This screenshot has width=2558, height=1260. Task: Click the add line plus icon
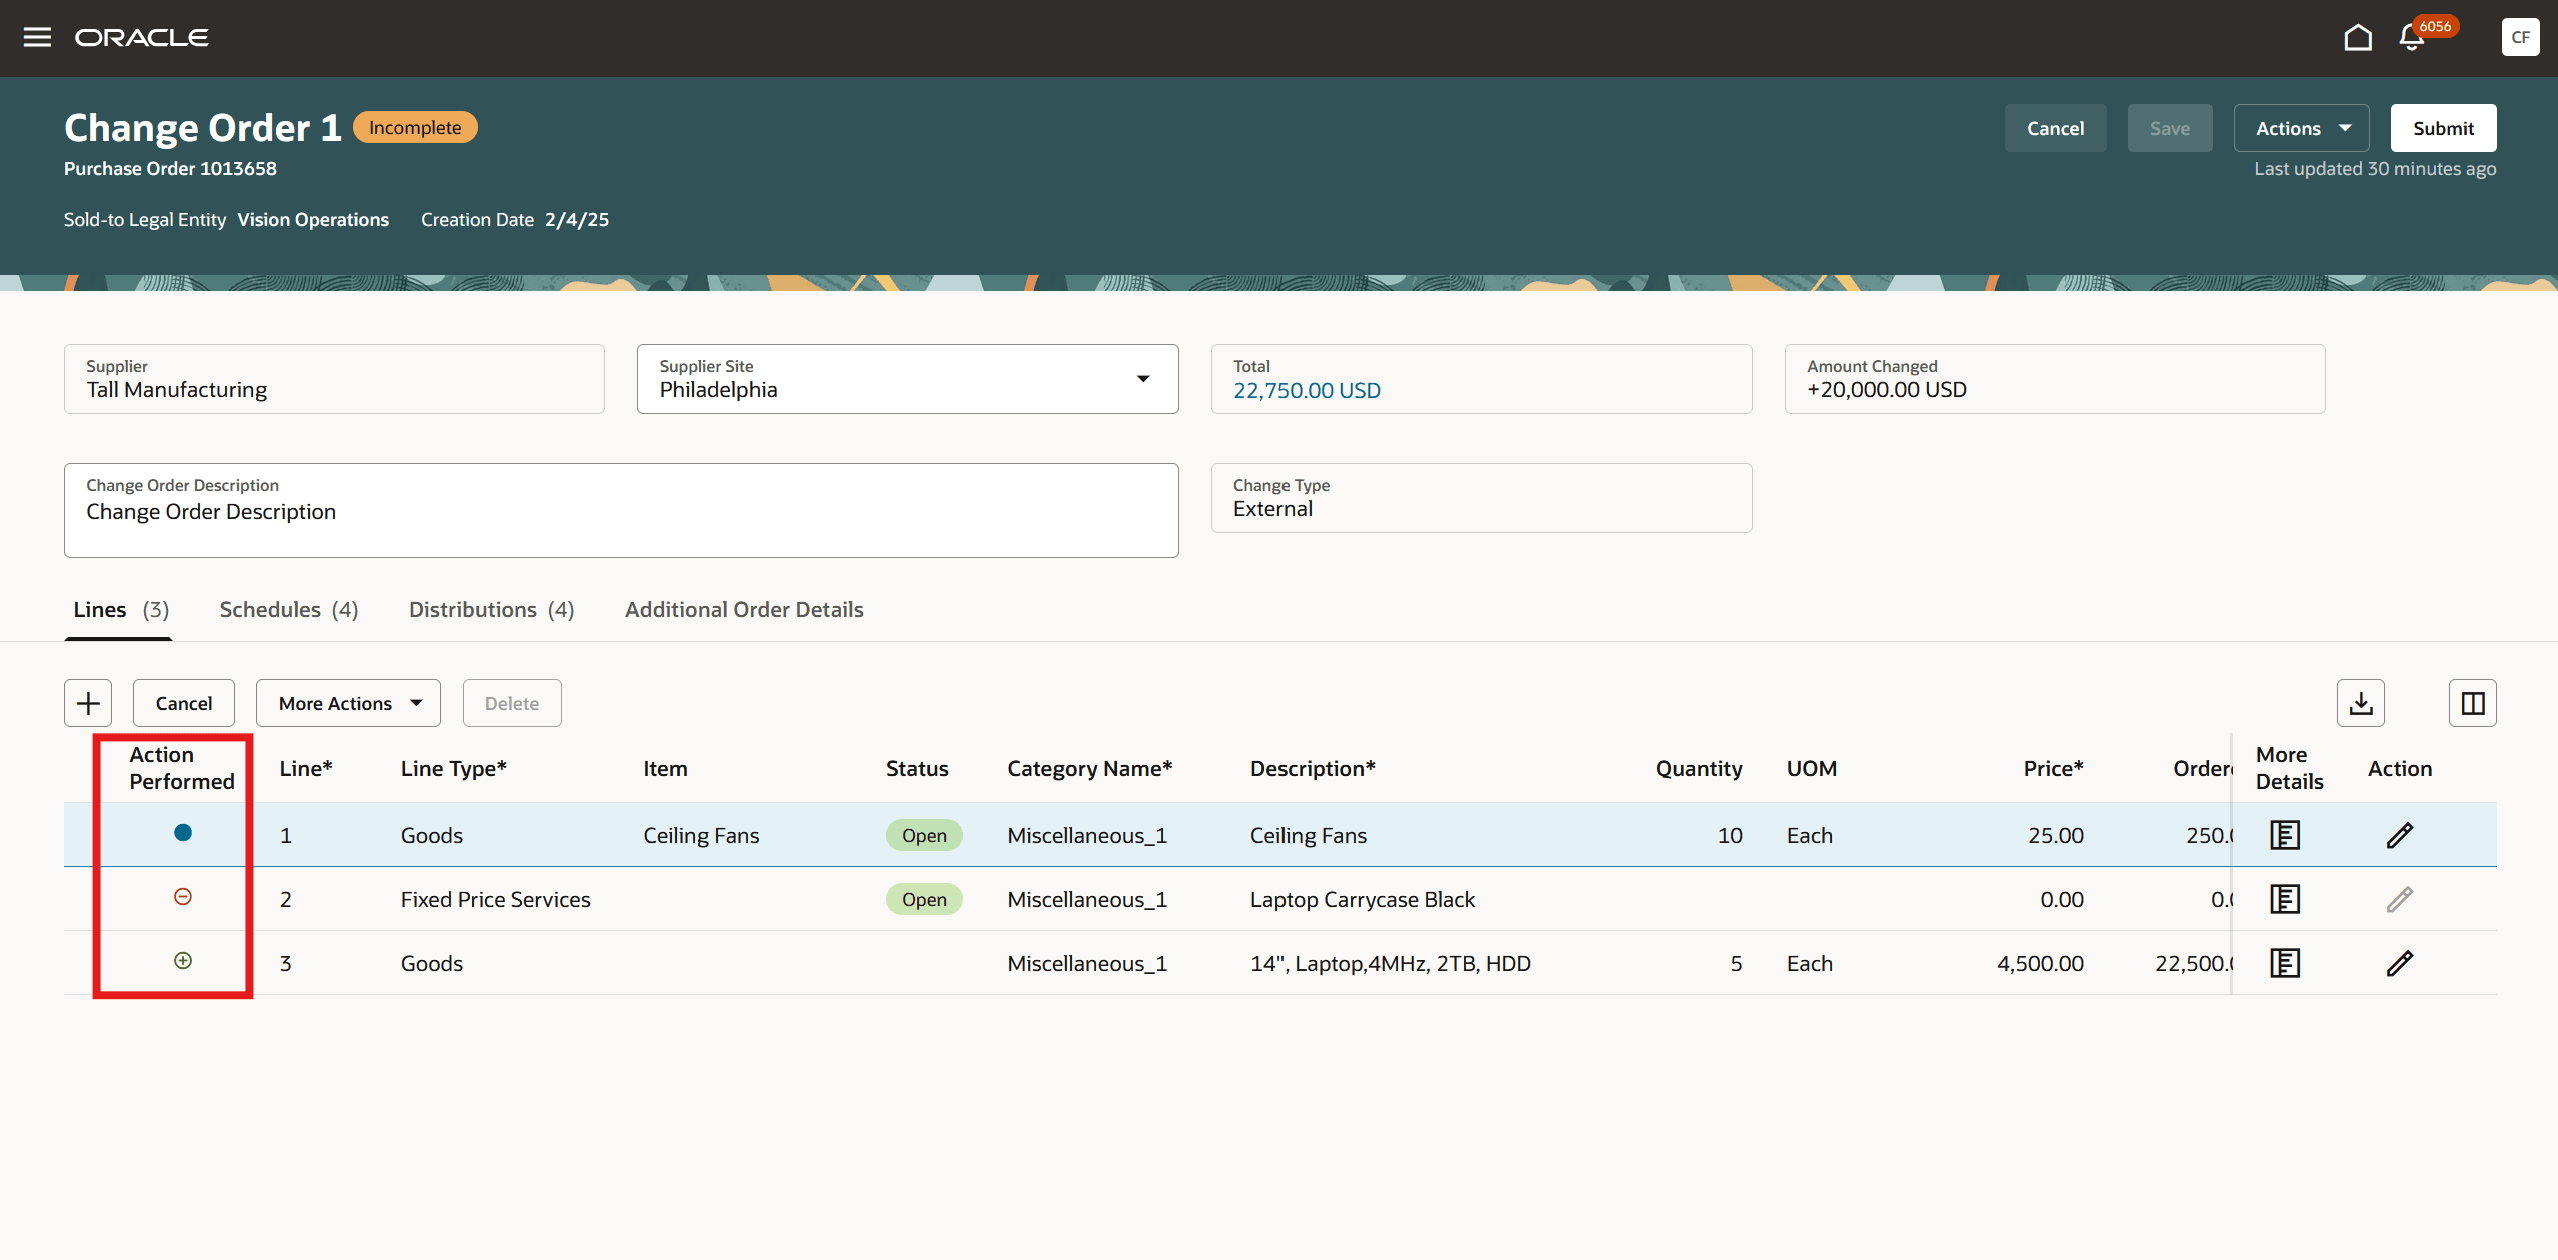[88, 703]
